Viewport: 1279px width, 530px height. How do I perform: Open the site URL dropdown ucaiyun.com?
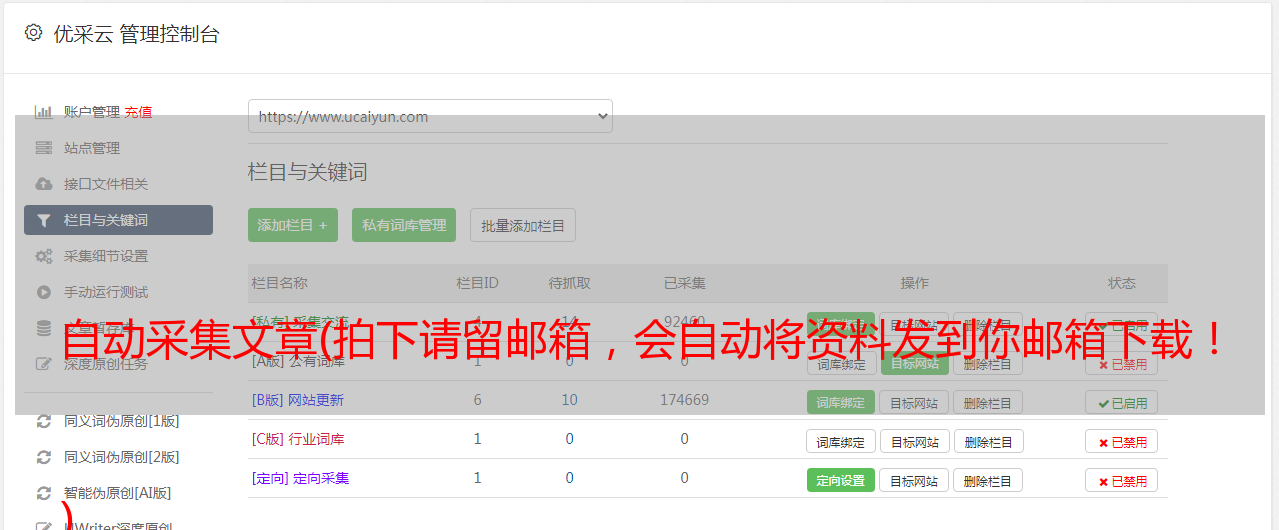coord(430,116)
